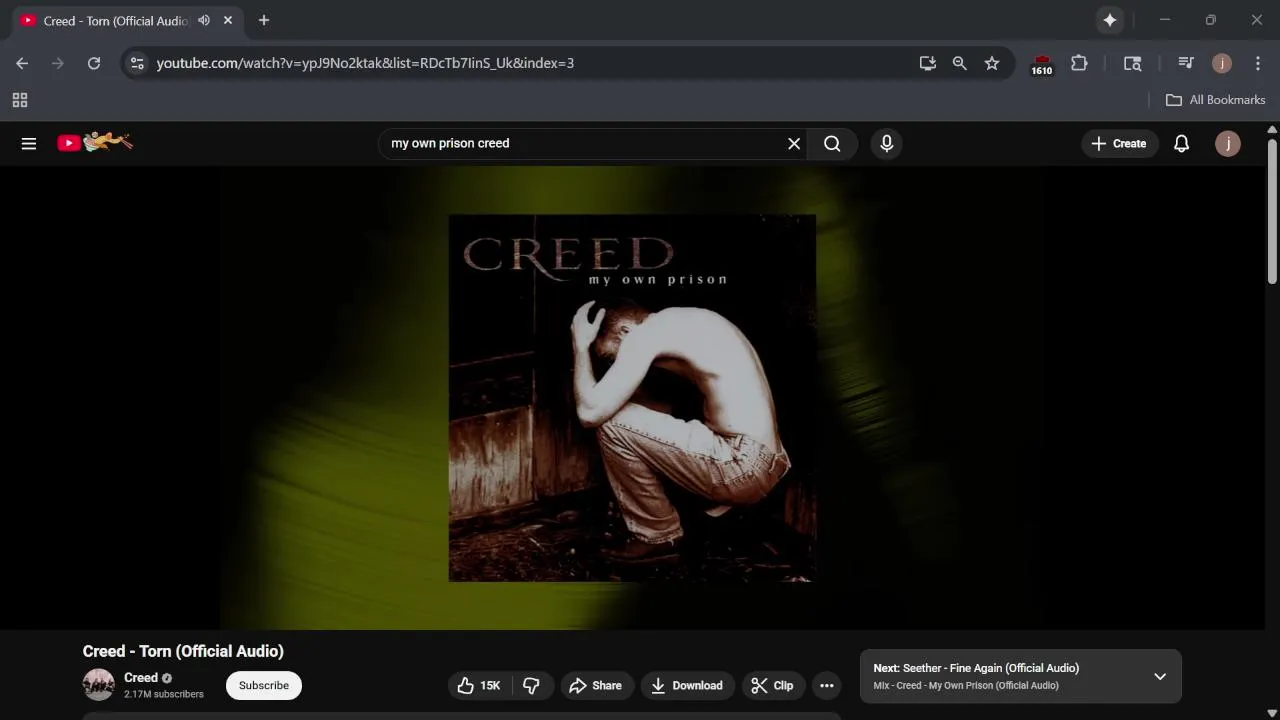Open the Create menu
The width and height of the screenshot is (1280, 720).
[1120, 143]
